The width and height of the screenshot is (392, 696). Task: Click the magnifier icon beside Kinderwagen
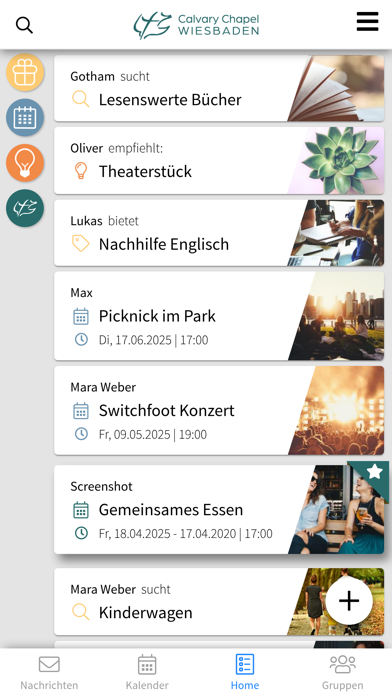(x=81, y=613)
